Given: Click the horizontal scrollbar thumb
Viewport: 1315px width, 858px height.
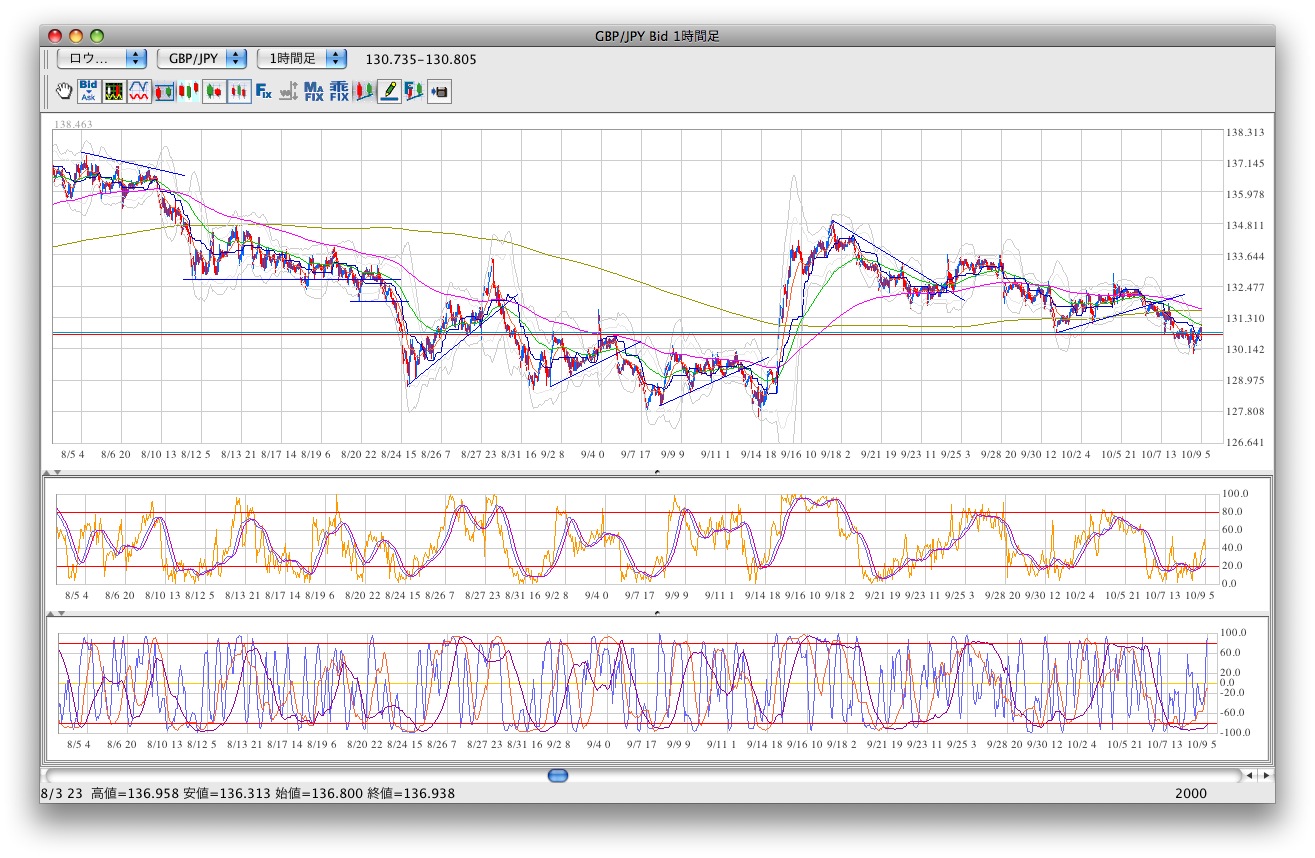Looking at the screenshot, I should (x=559, y=775).
